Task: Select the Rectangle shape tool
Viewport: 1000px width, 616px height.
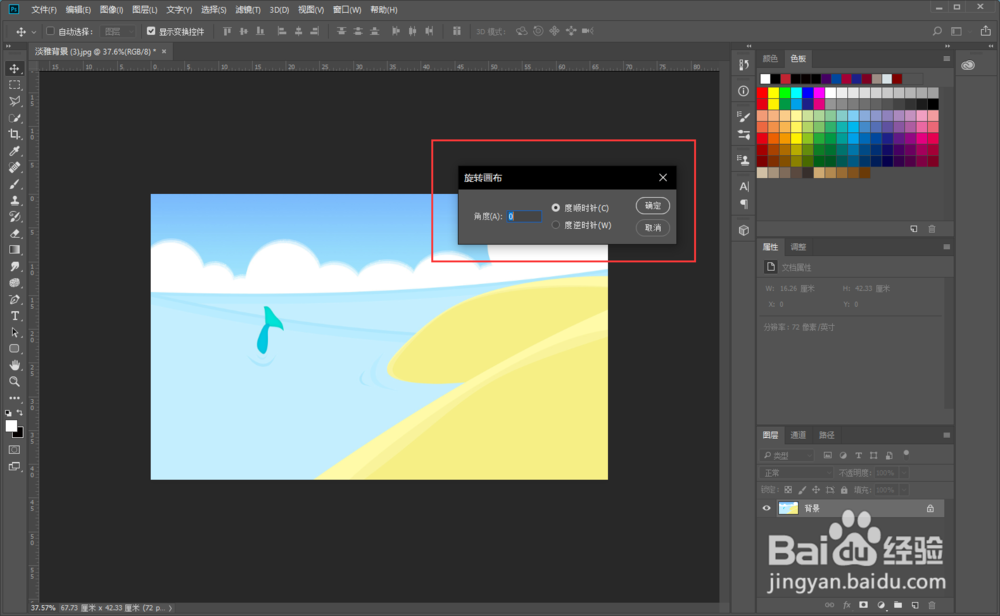Action: pyautogui.click(x=14, y=349)
